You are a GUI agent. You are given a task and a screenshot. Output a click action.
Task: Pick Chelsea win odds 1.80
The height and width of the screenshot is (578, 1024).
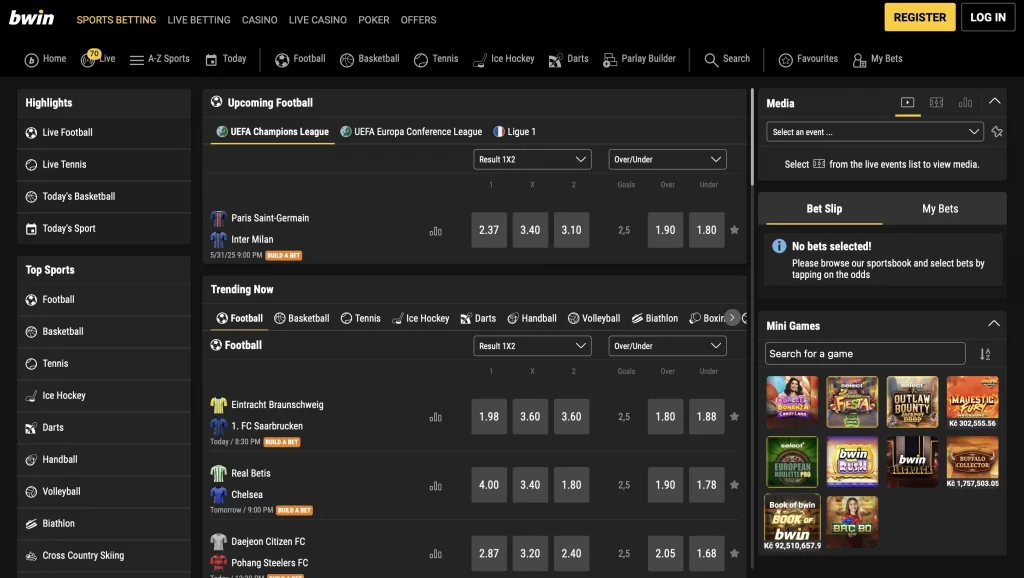click(571, 485)
